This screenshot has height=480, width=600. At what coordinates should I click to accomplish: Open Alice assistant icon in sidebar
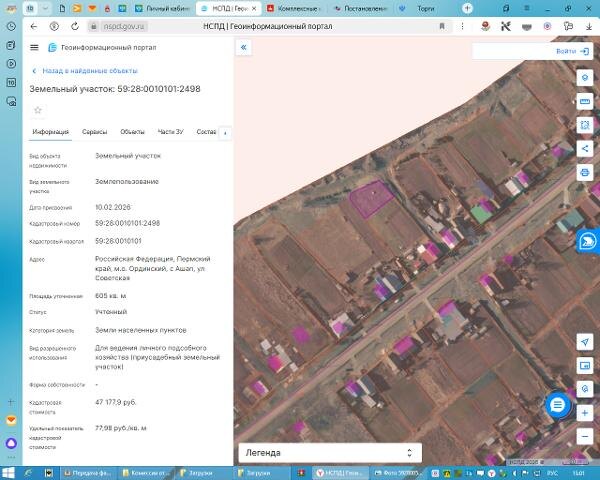11,443
